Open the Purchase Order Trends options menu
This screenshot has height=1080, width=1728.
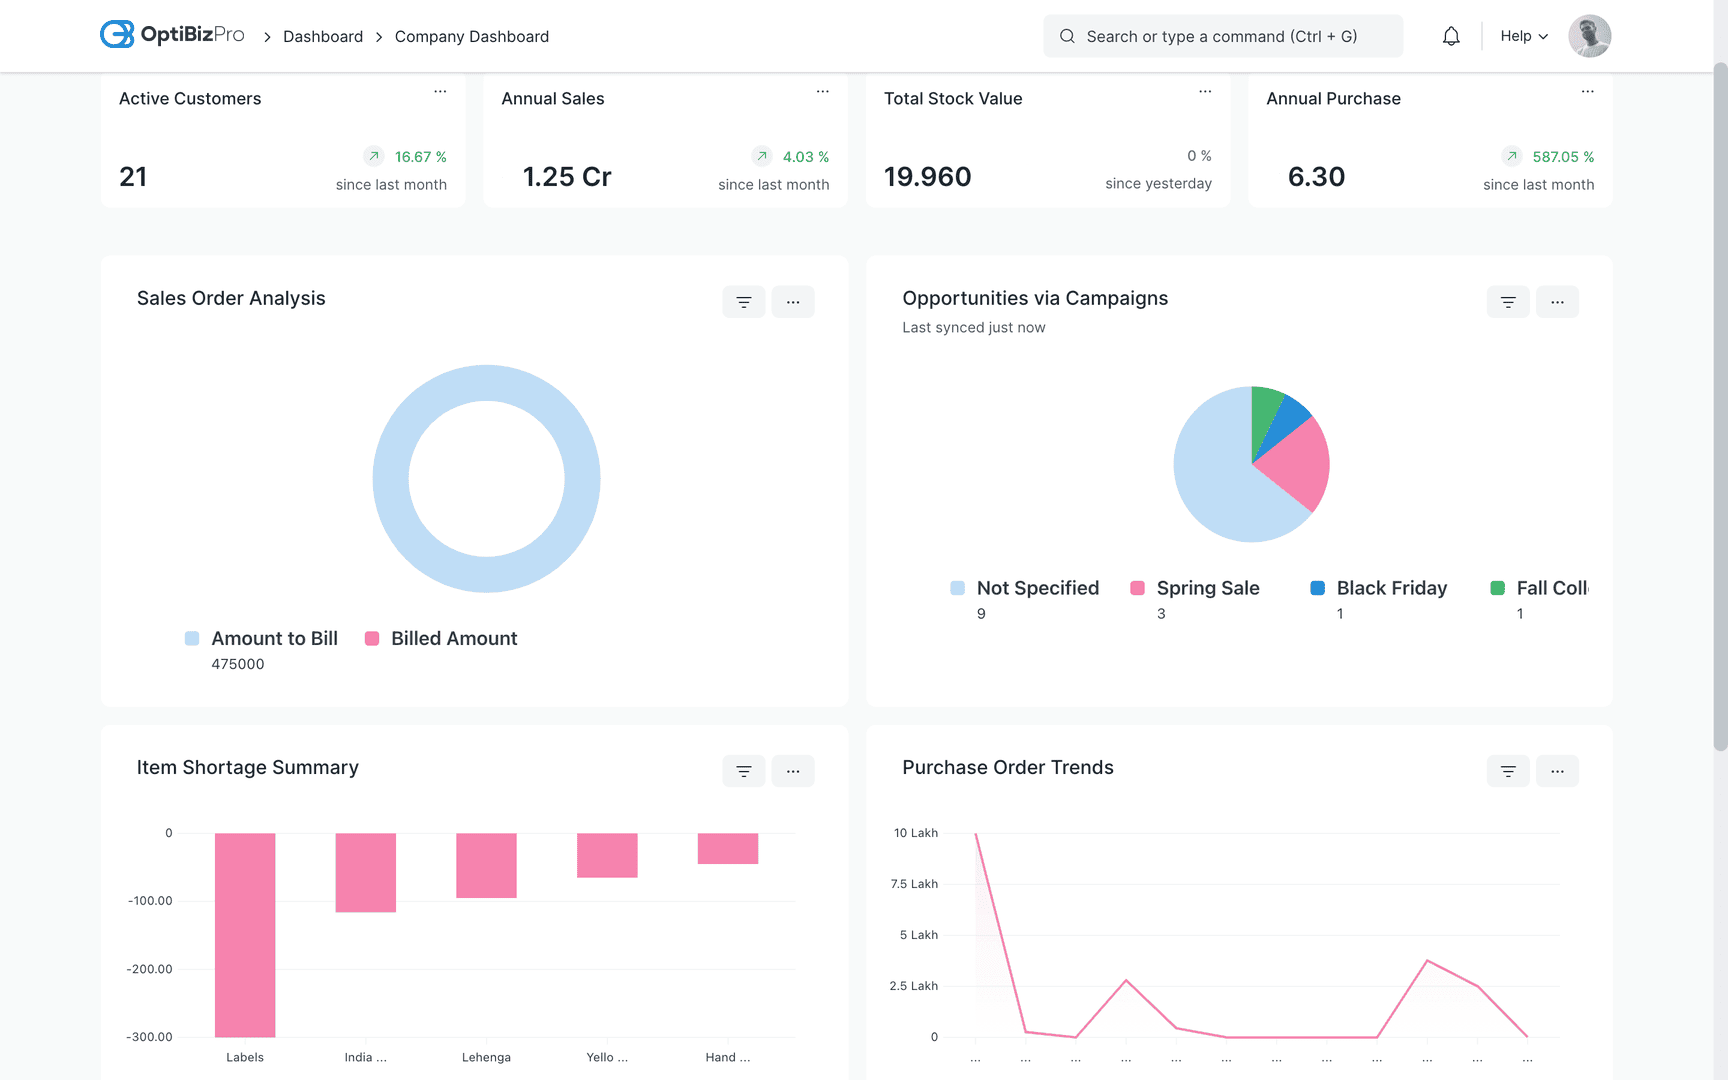pyautogui.click(x=1557, y=771)
